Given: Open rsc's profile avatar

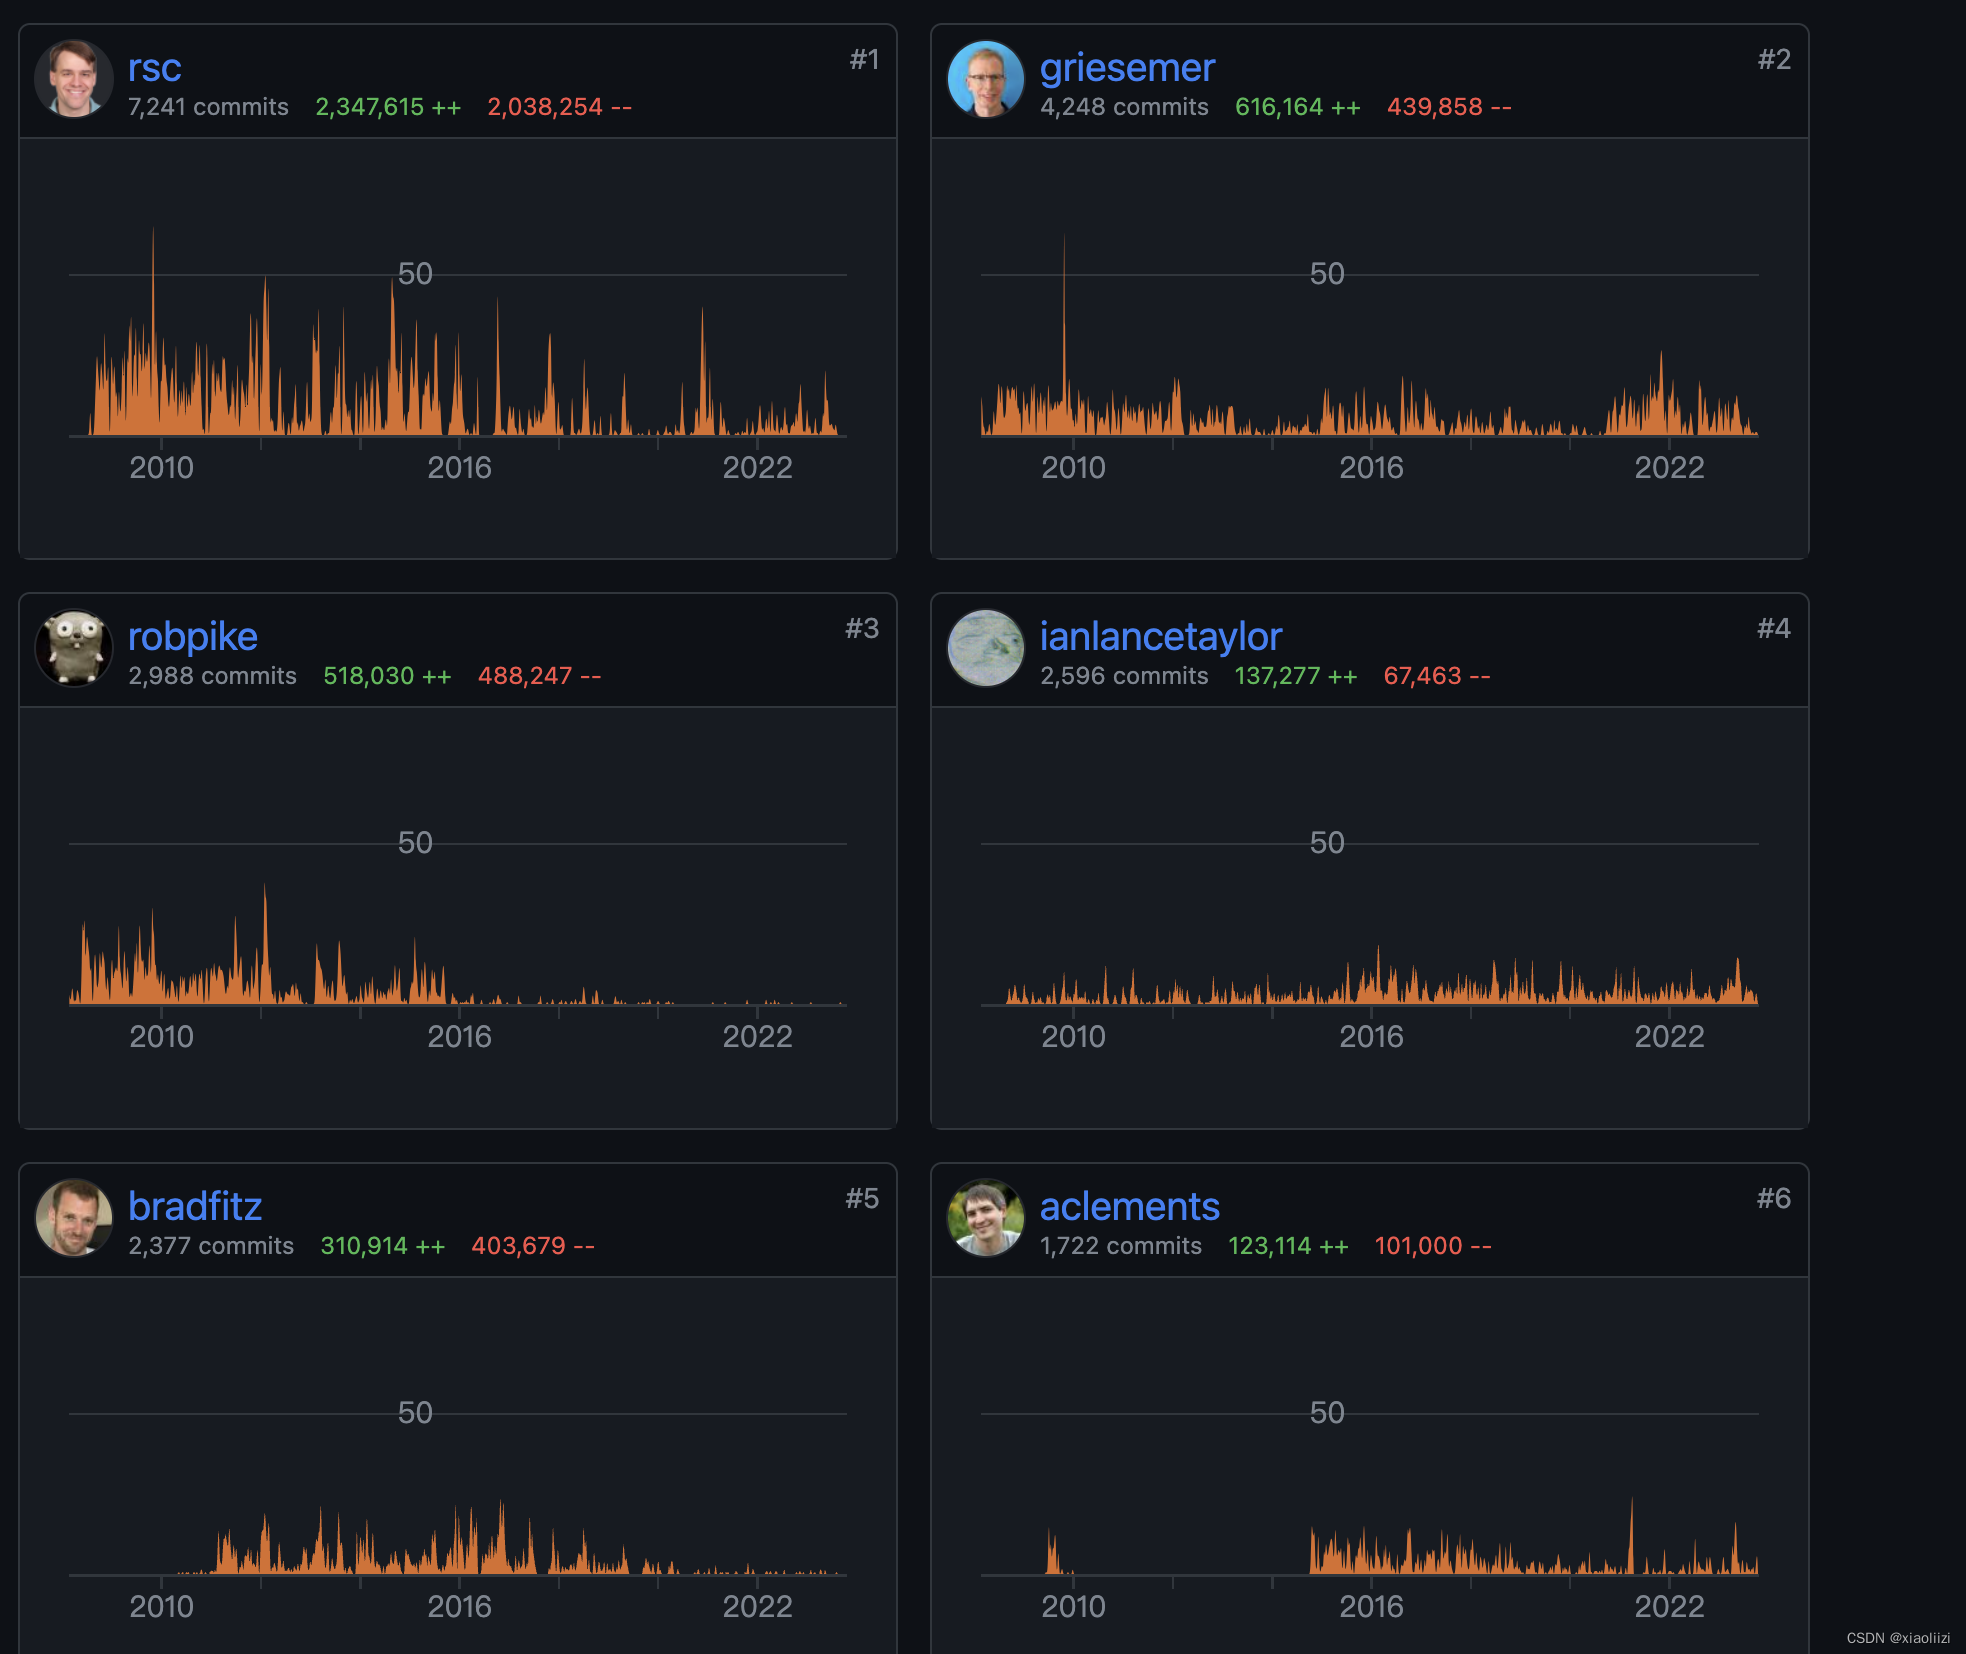Looking at the screenshot, I should (74, 79).
